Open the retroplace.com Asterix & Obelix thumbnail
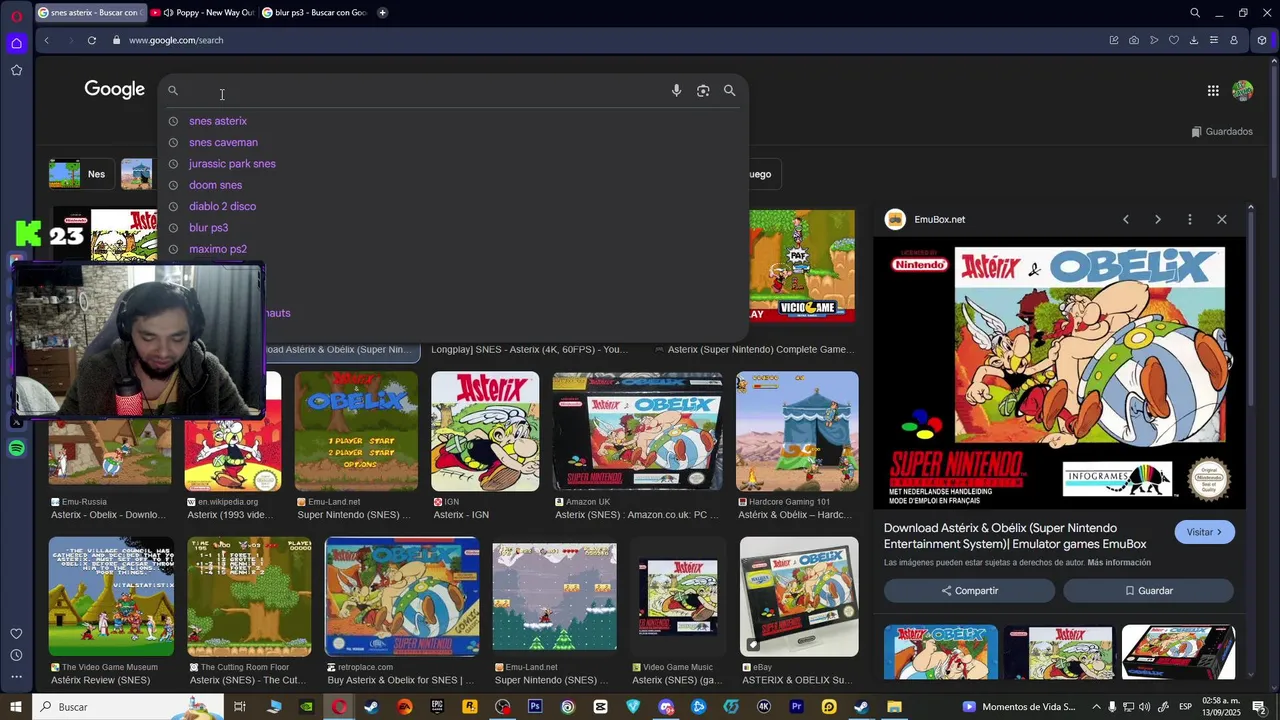The height and width of the screenshot is (720, 1280). pos(402,597)
